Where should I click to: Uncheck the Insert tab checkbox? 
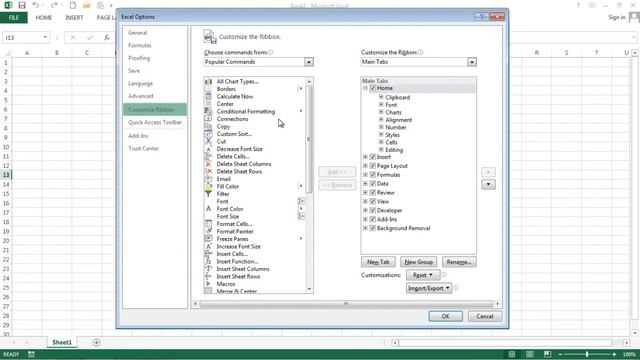373,157
